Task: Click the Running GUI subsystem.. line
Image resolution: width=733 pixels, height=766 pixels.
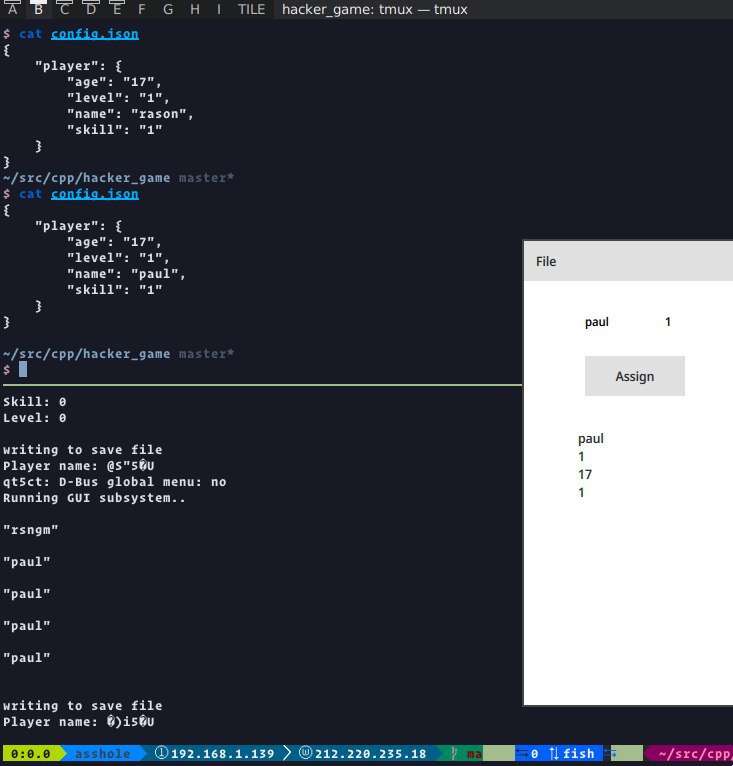Action: click(x=94, y=498)
